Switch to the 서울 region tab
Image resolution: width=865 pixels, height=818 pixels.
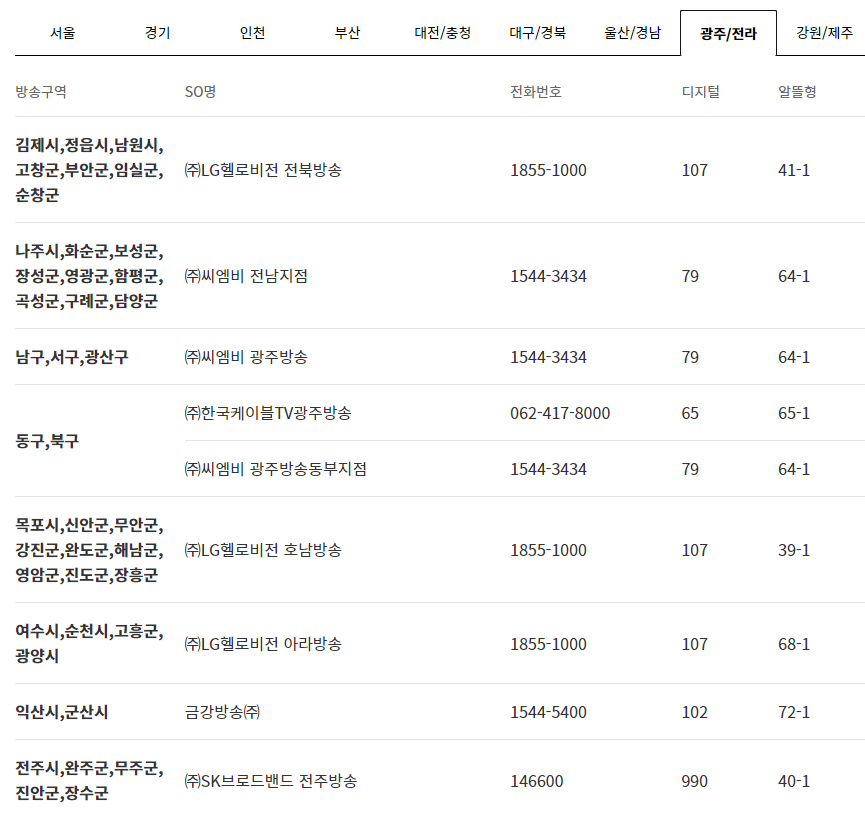pyautogui.click(x=62, y=33)
